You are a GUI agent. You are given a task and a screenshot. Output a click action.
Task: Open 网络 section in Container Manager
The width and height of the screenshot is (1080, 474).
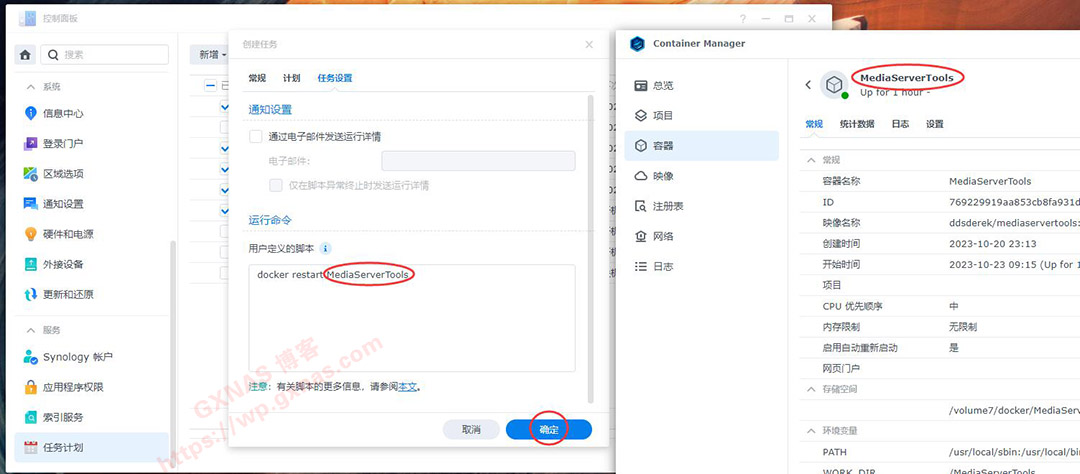coord(662,236)
